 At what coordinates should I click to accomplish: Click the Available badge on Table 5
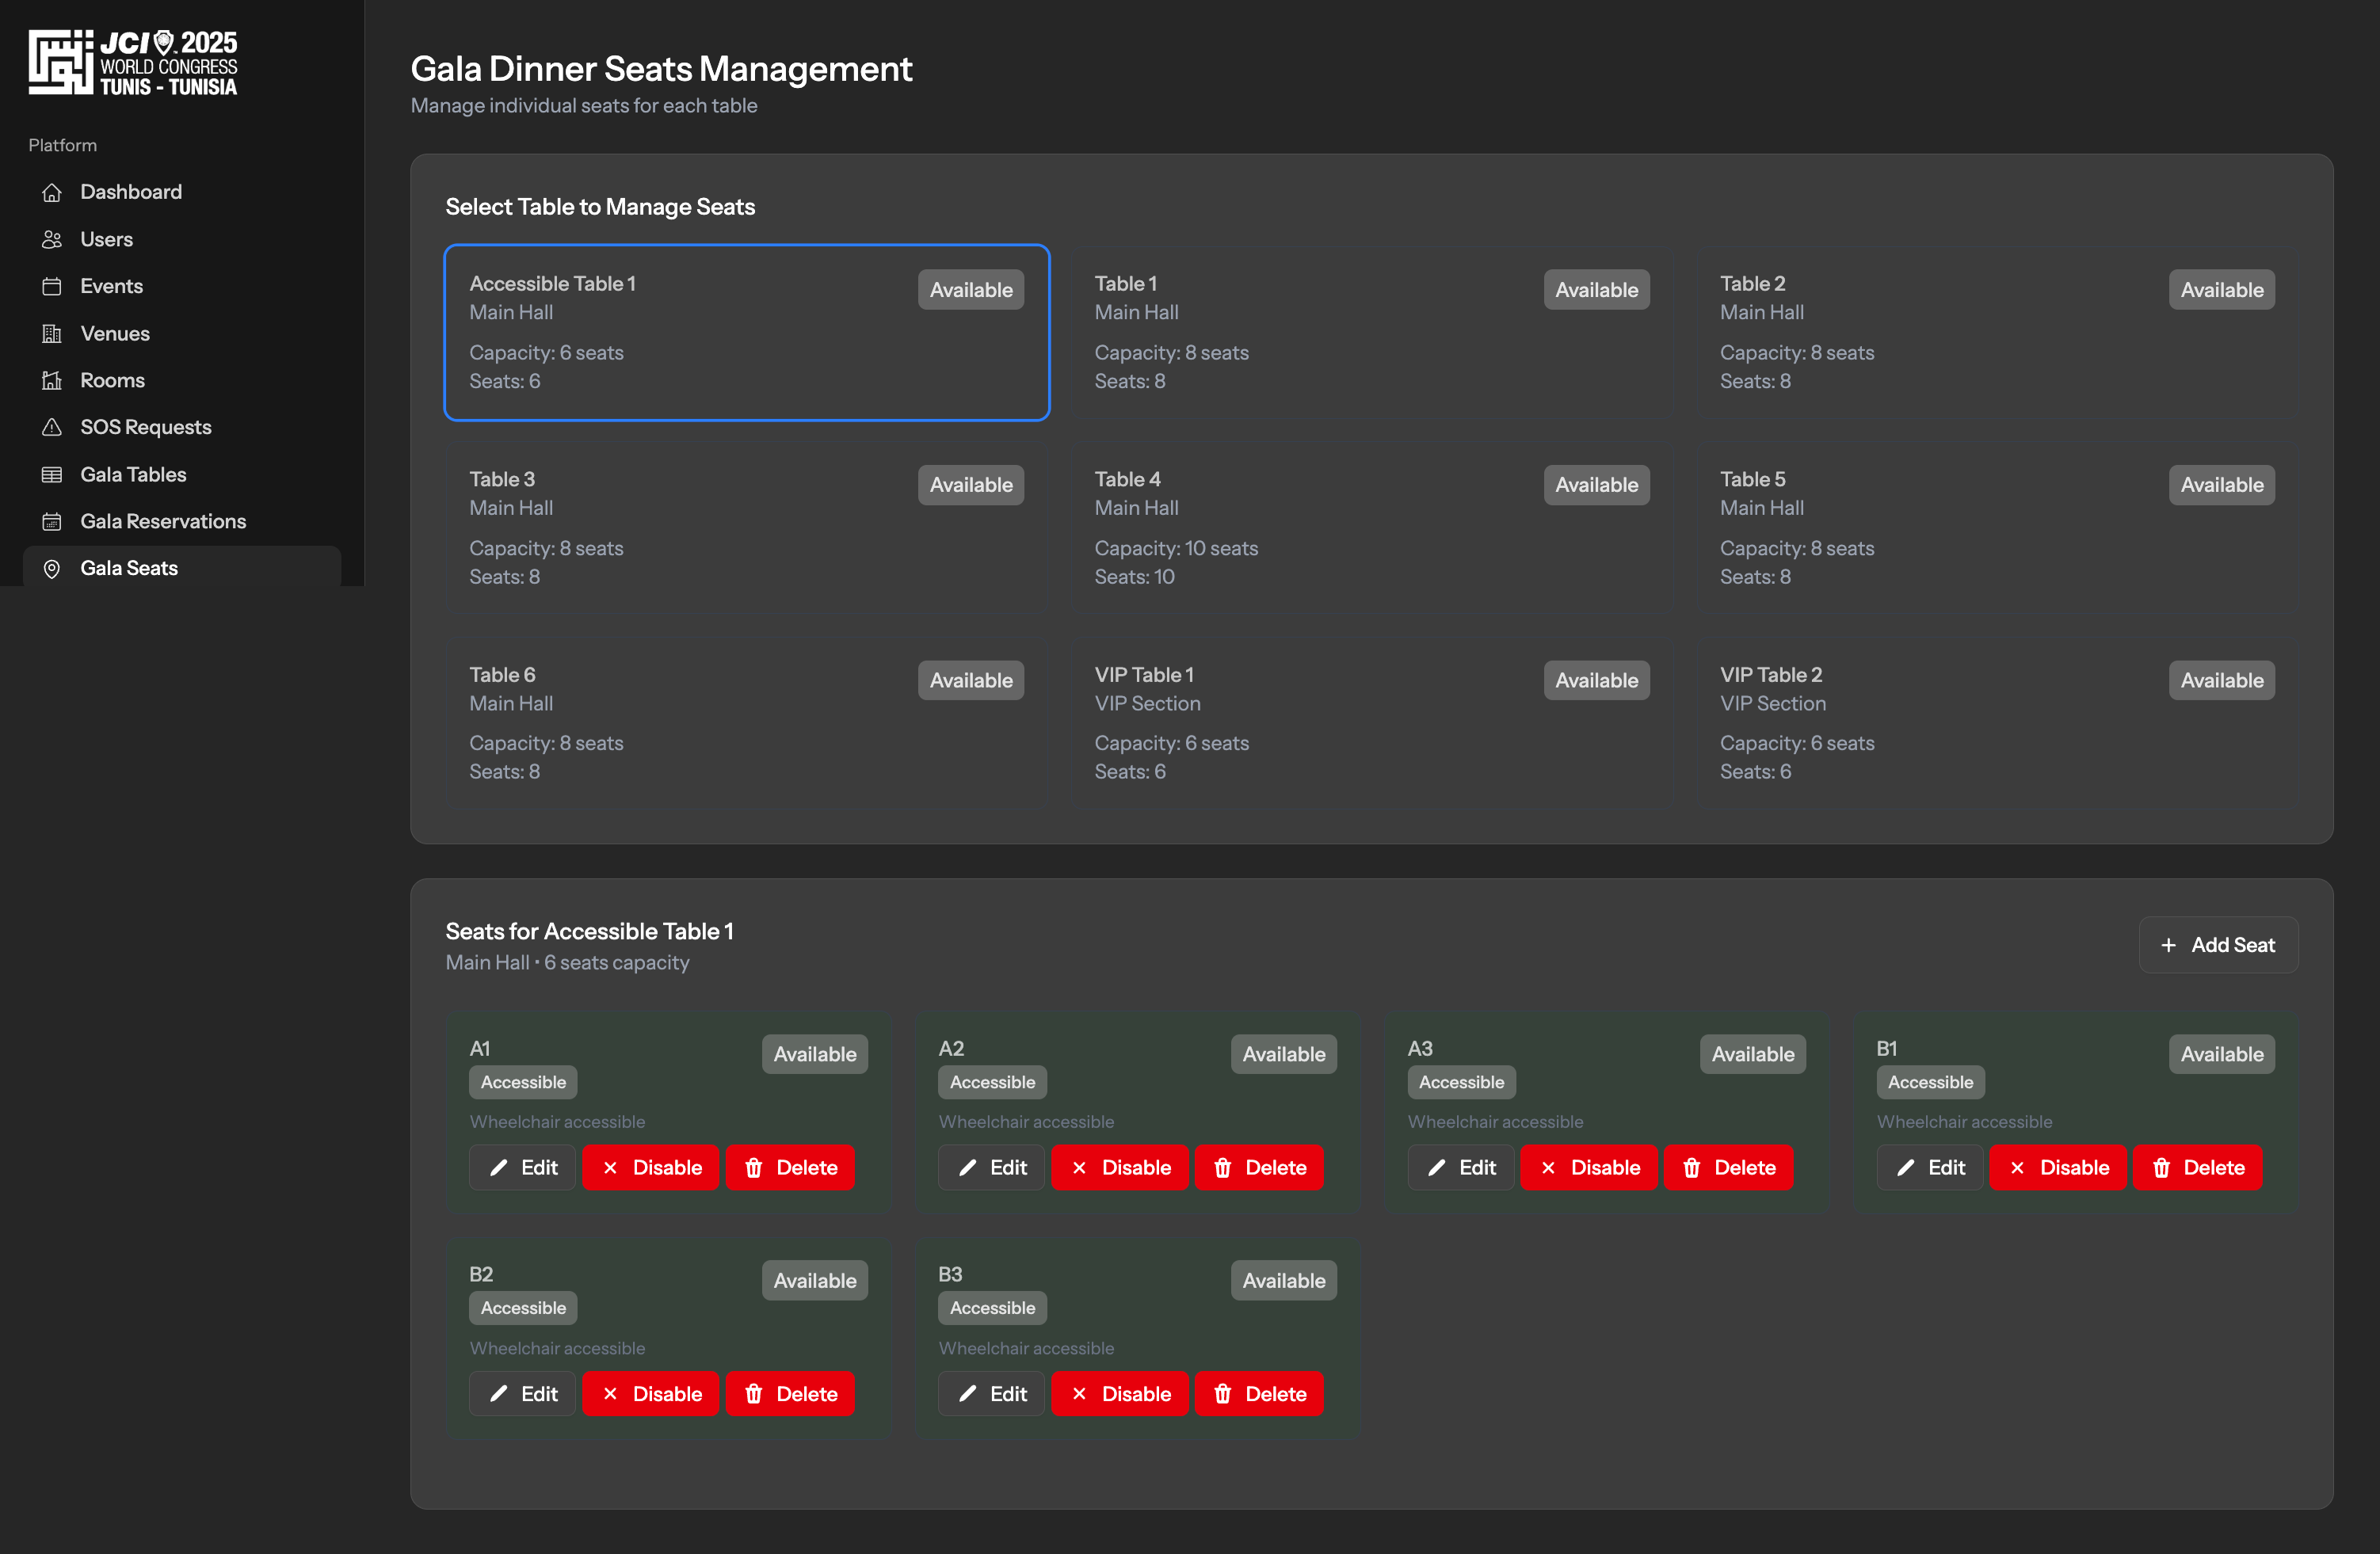click(x=2221, y=485)
